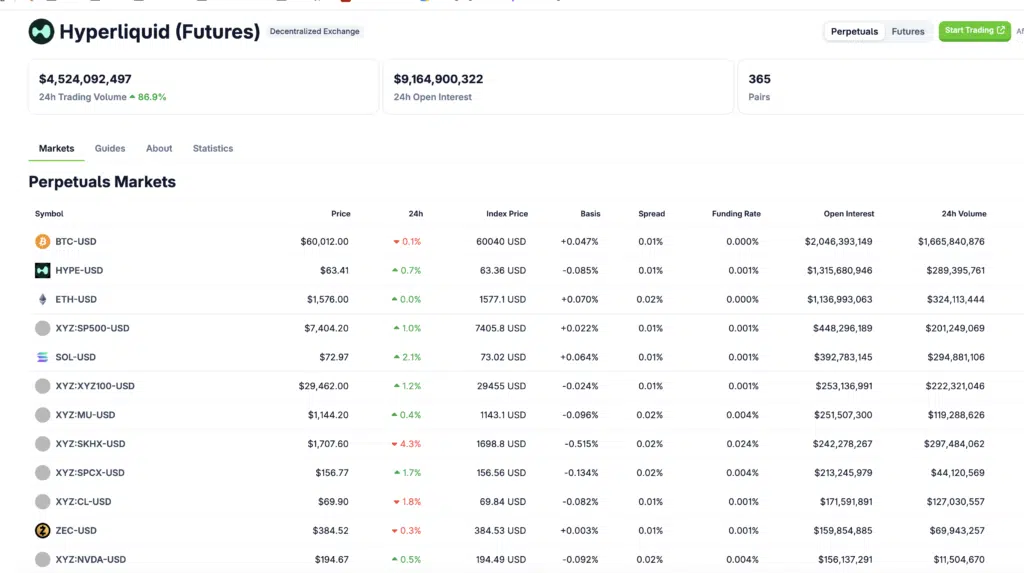Sort by the 24h Volume column header

tap(963, 214)
